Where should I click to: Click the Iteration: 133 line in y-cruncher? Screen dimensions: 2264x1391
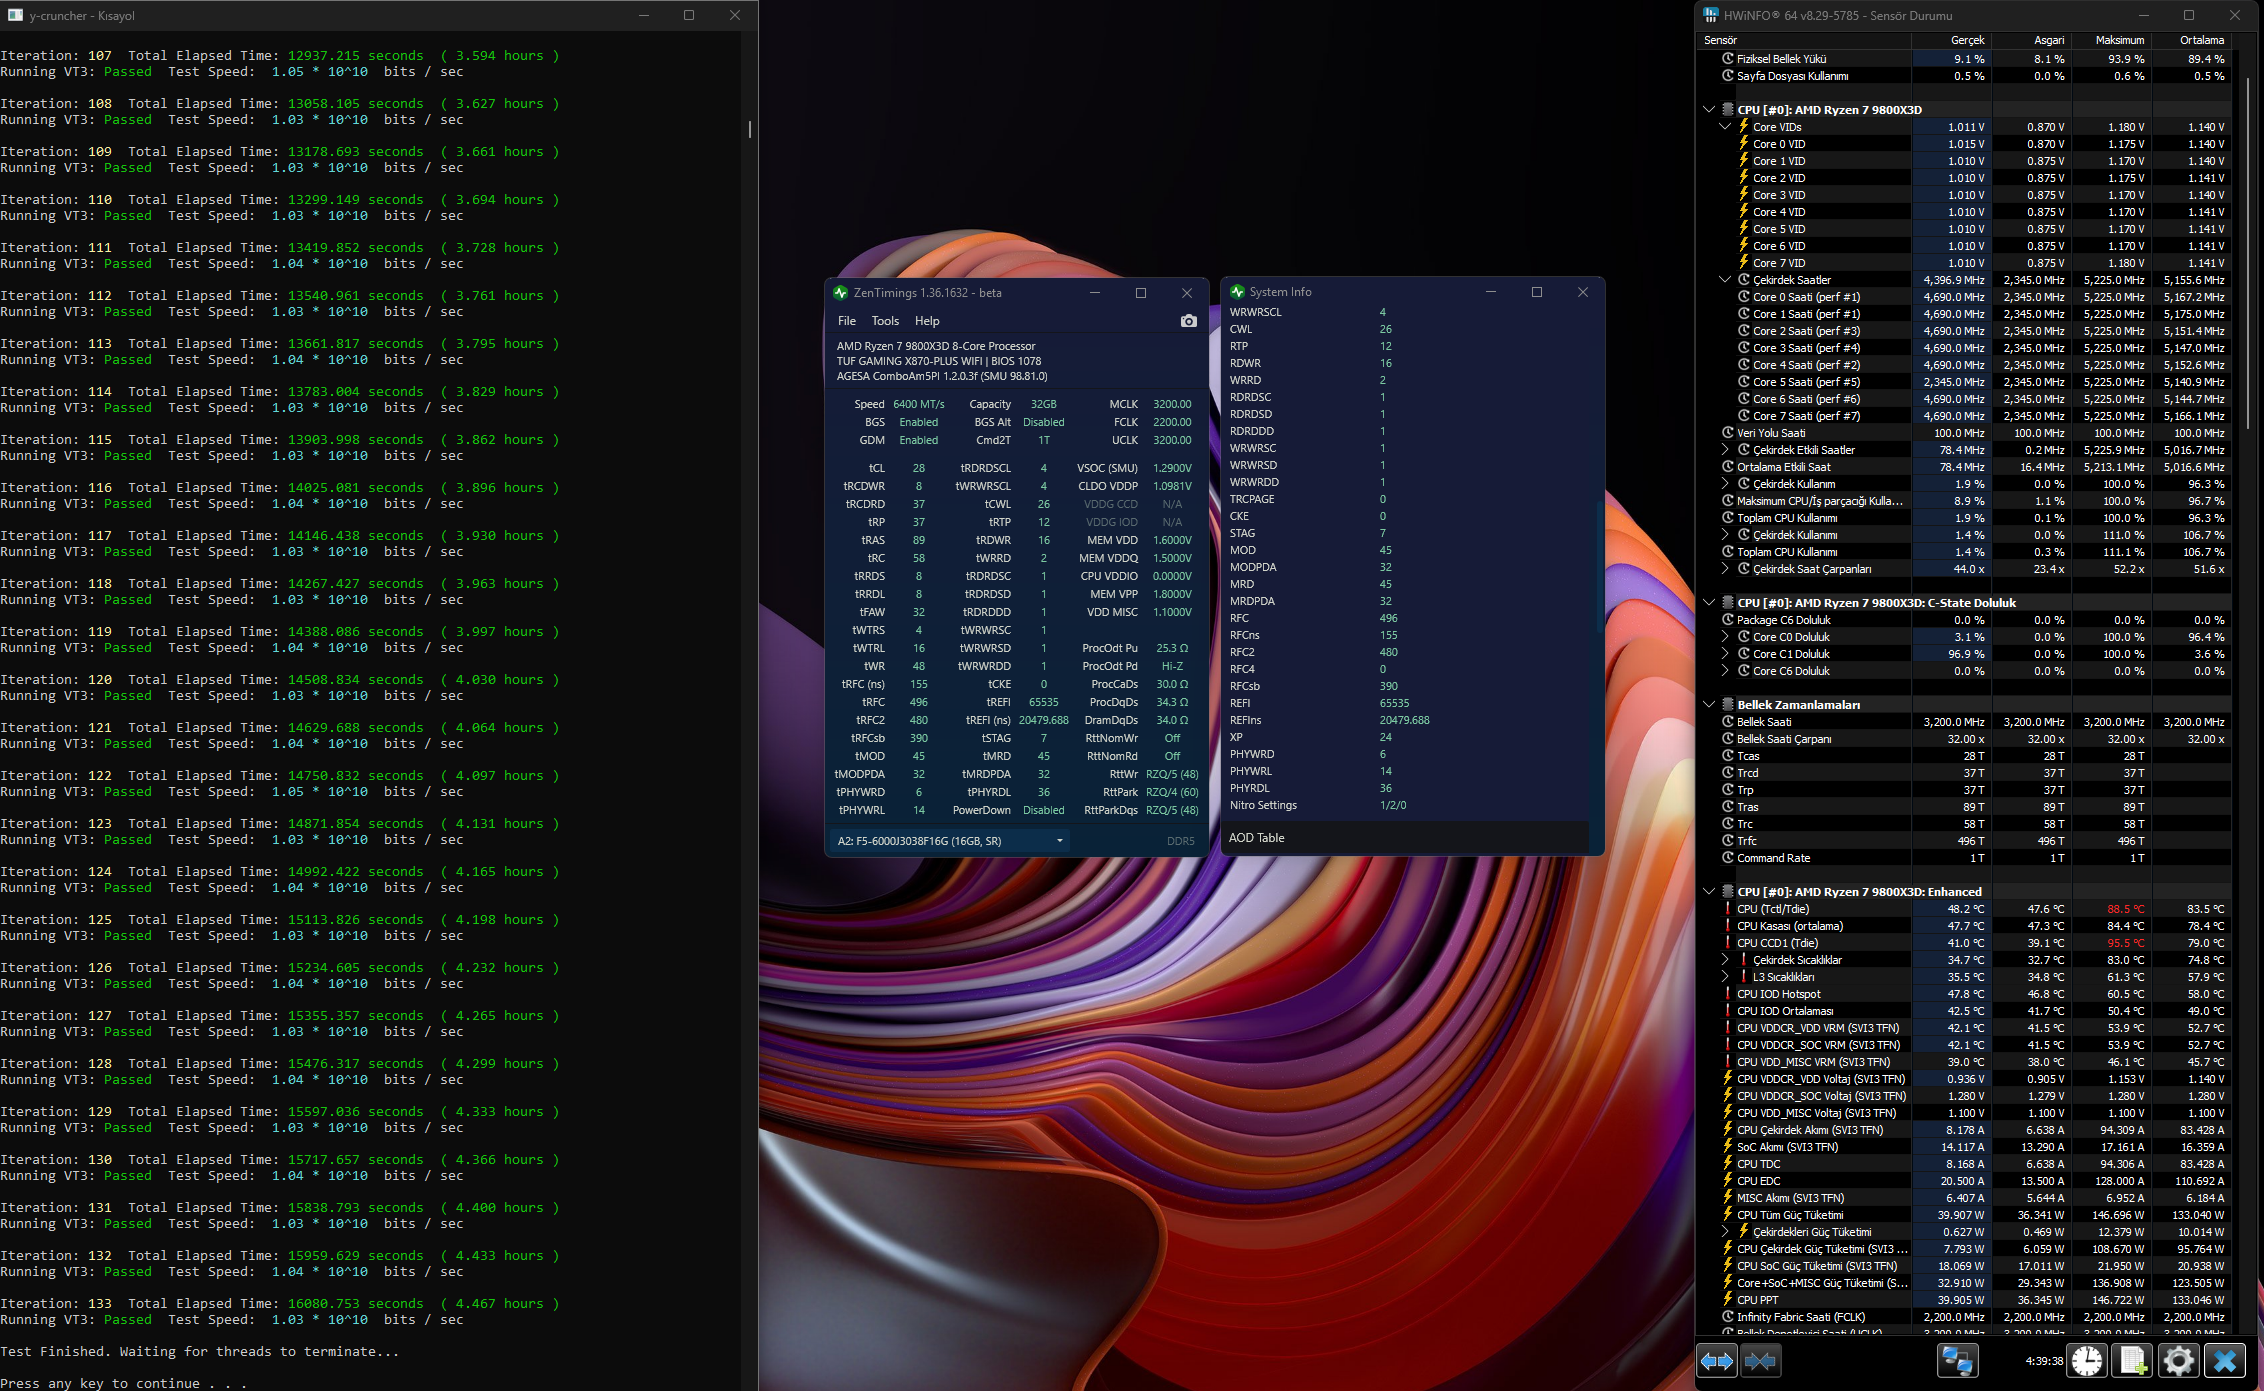[280, 1304]
